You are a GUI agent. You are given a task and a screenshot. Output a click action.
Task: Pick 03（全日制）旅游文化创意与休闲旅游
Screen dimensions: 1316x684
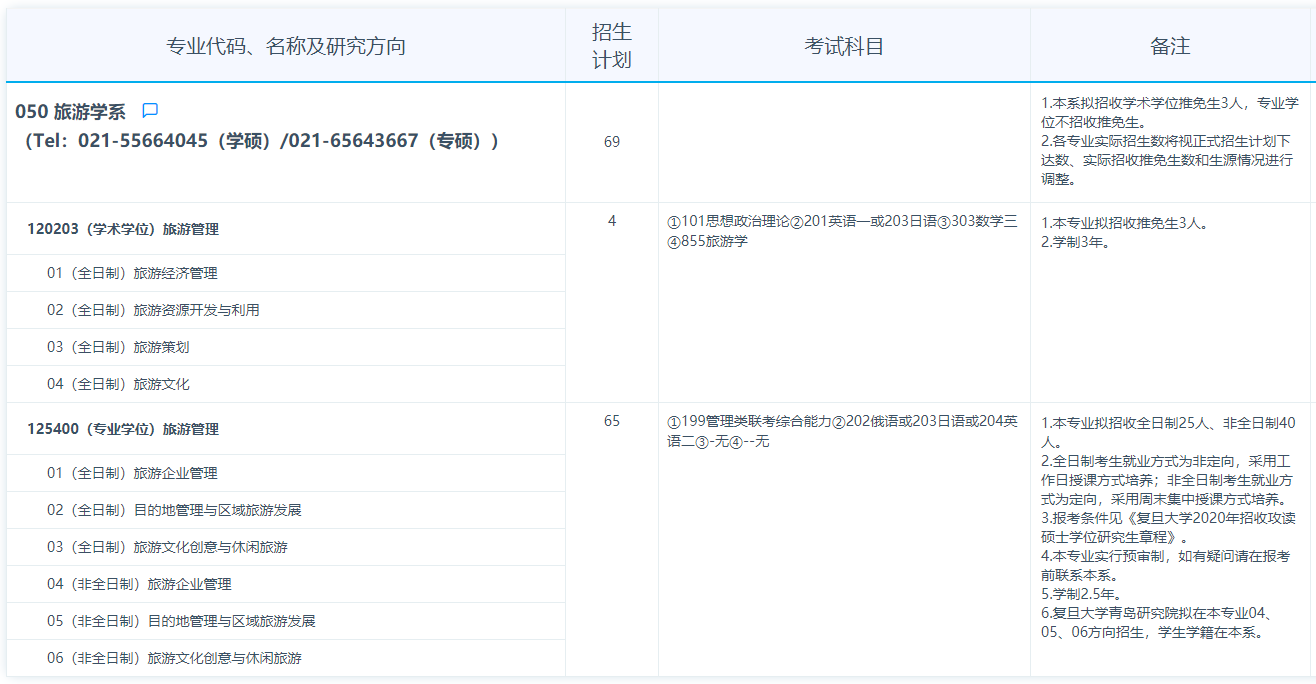point(167,547)
